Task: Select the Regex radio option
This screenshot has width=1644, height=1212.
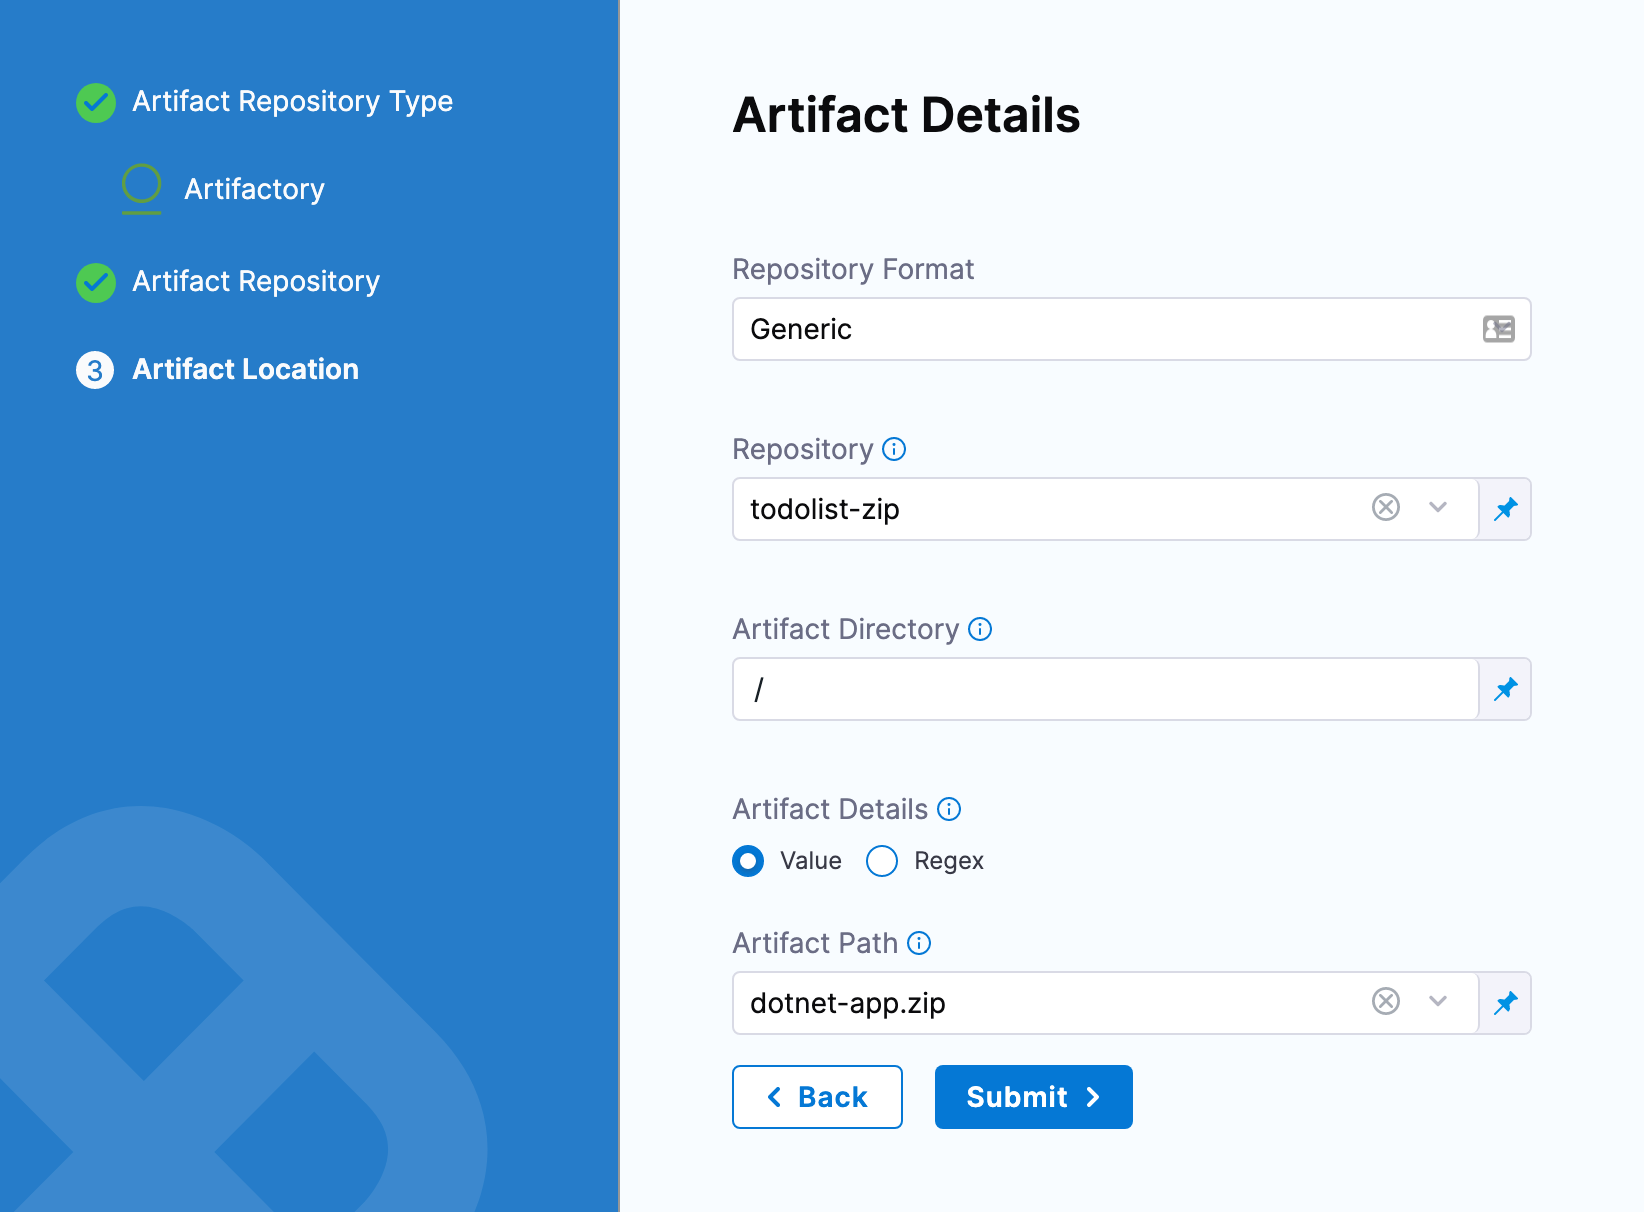Action: 882,861
